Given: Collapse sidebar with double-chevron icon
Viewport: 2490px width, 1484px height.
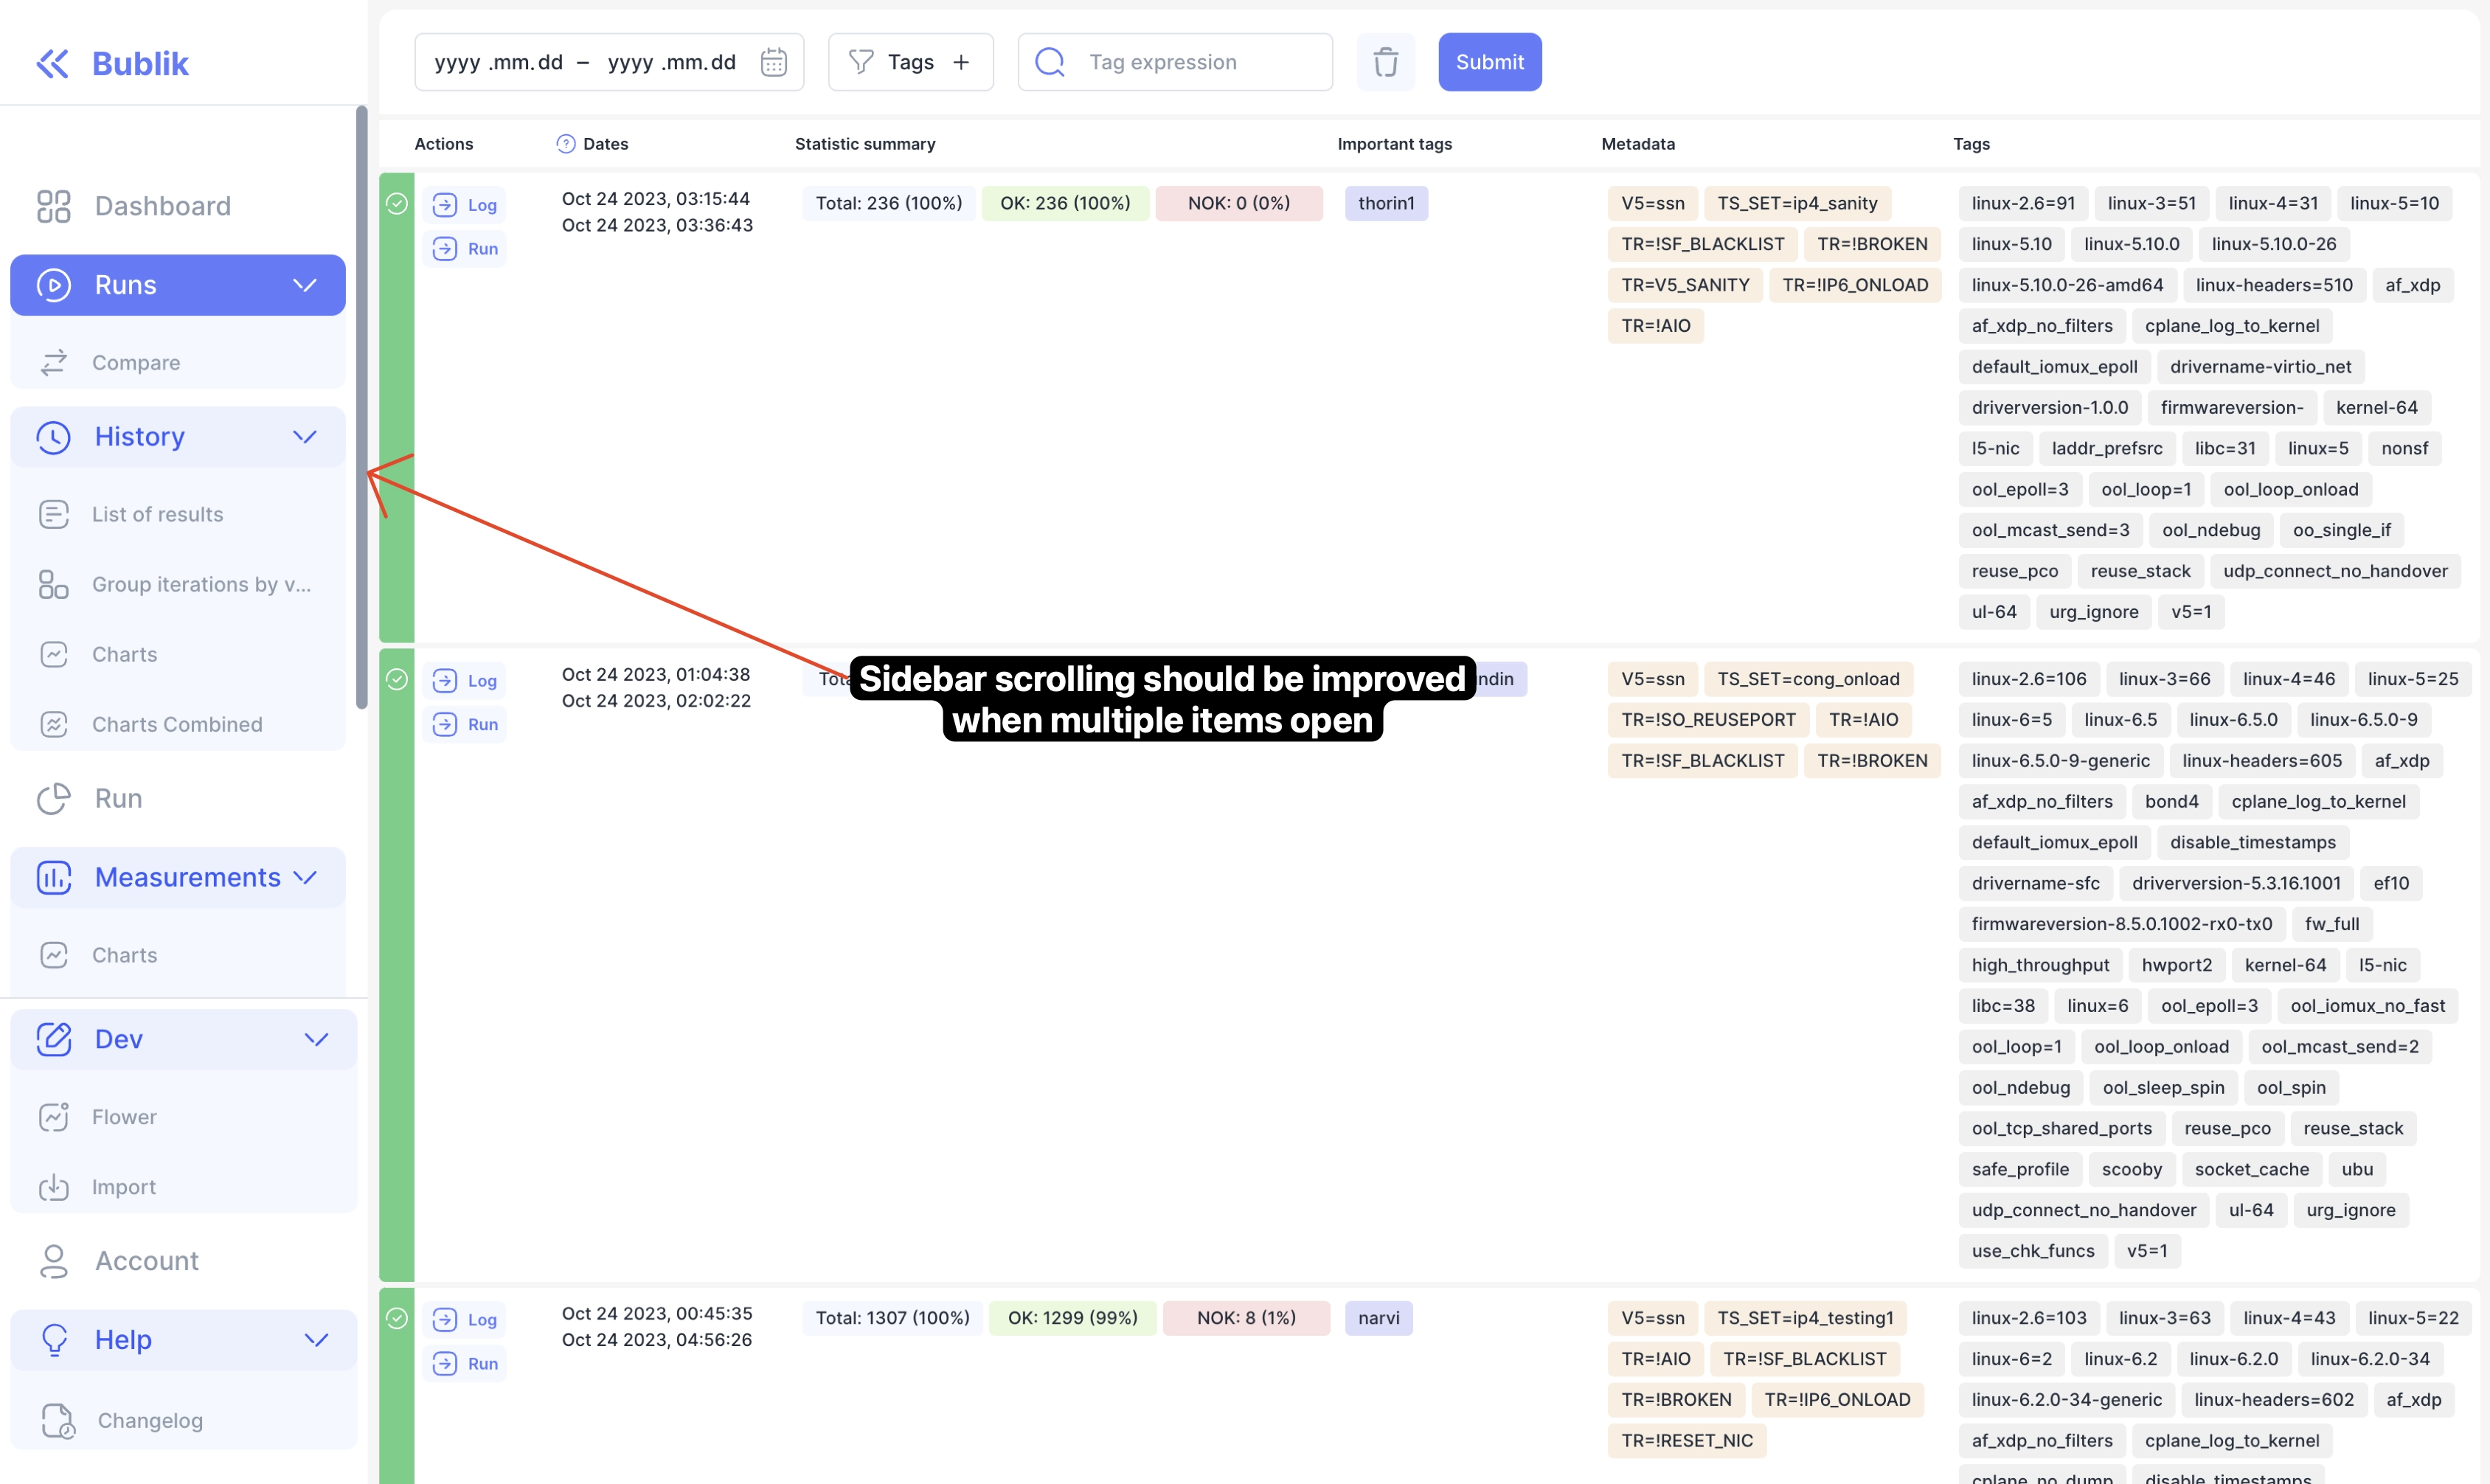Looking at the screenshot, I should tap(52, 63).
